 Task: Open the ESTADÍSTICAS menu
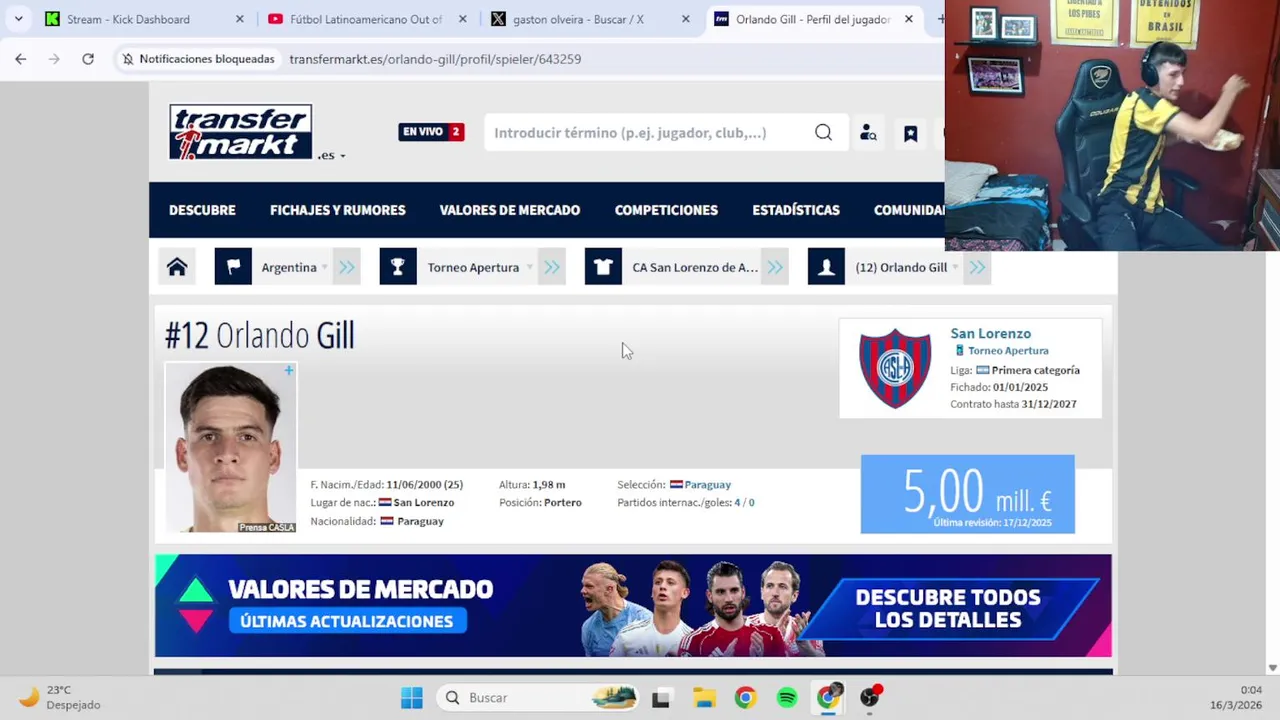pos(796,210)
